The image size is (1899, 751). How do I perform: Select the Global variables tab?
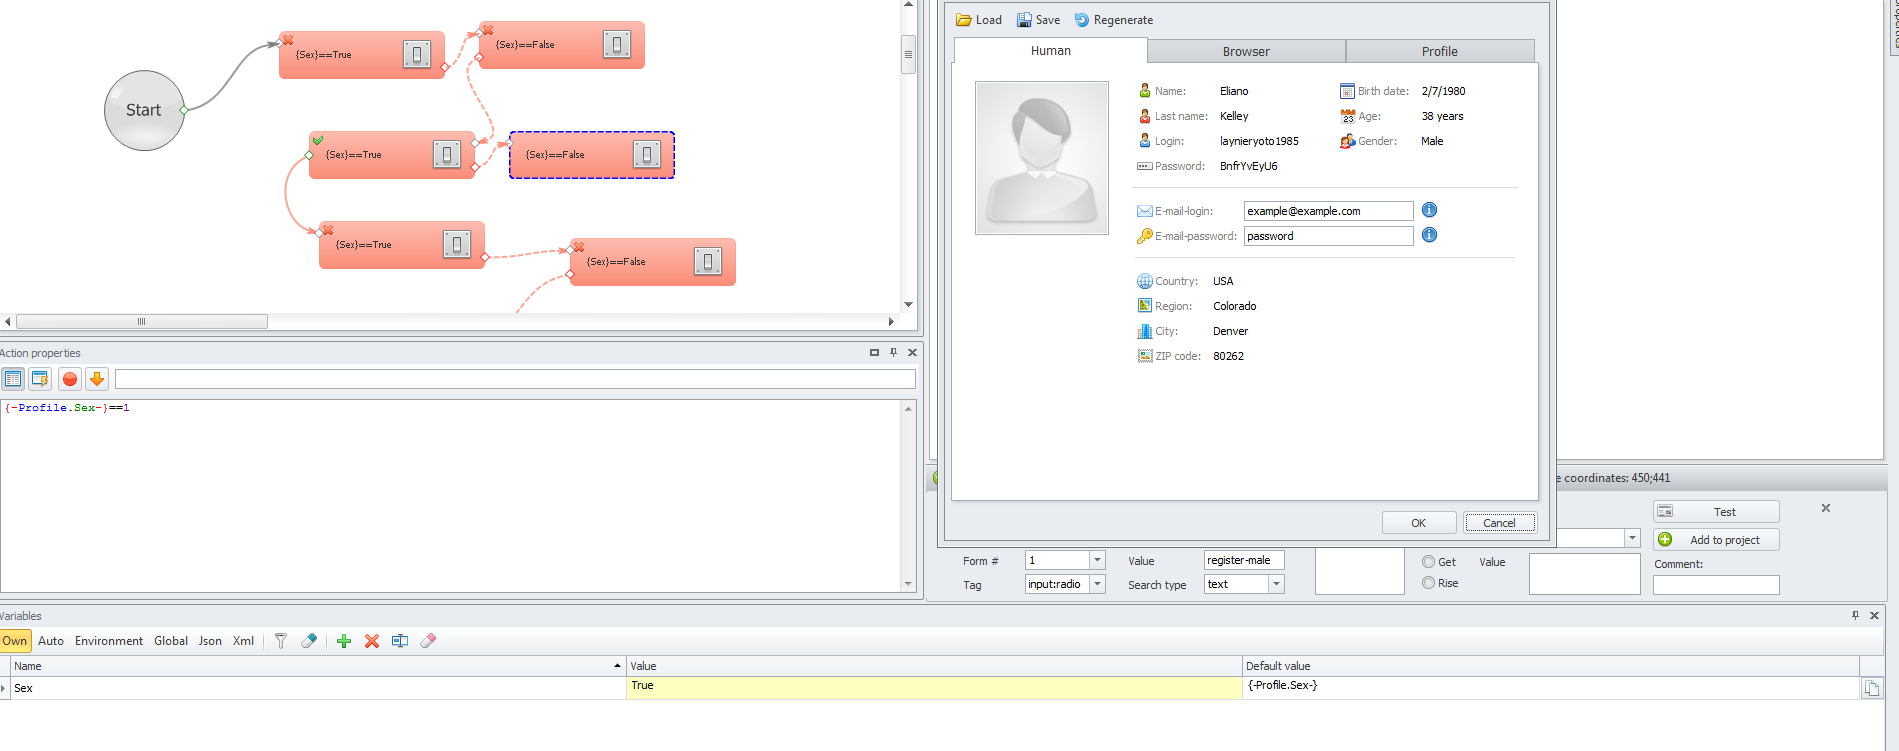[171, 641]
